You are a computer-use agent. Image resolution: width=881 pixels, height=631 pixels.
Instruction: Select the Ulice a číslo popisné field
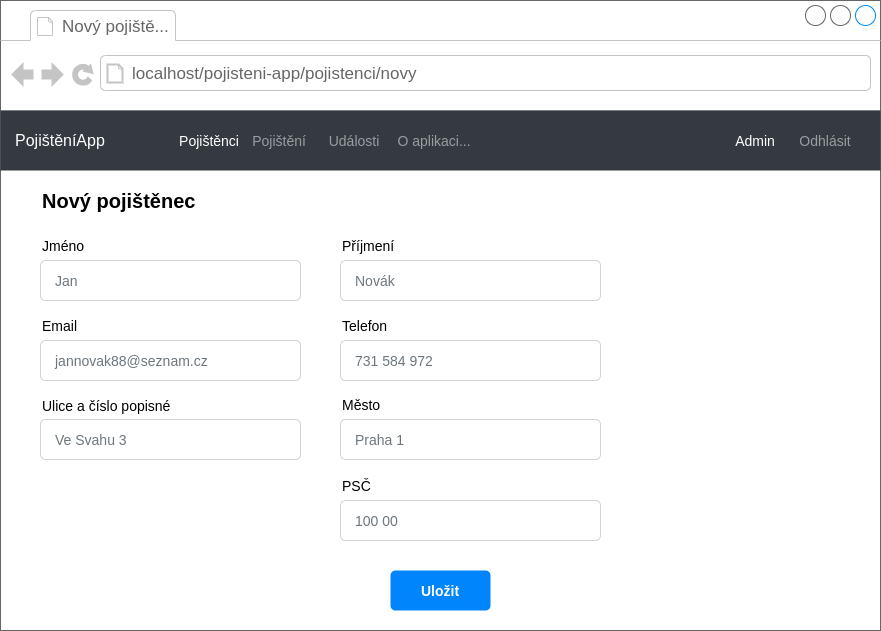click(170, 440)
